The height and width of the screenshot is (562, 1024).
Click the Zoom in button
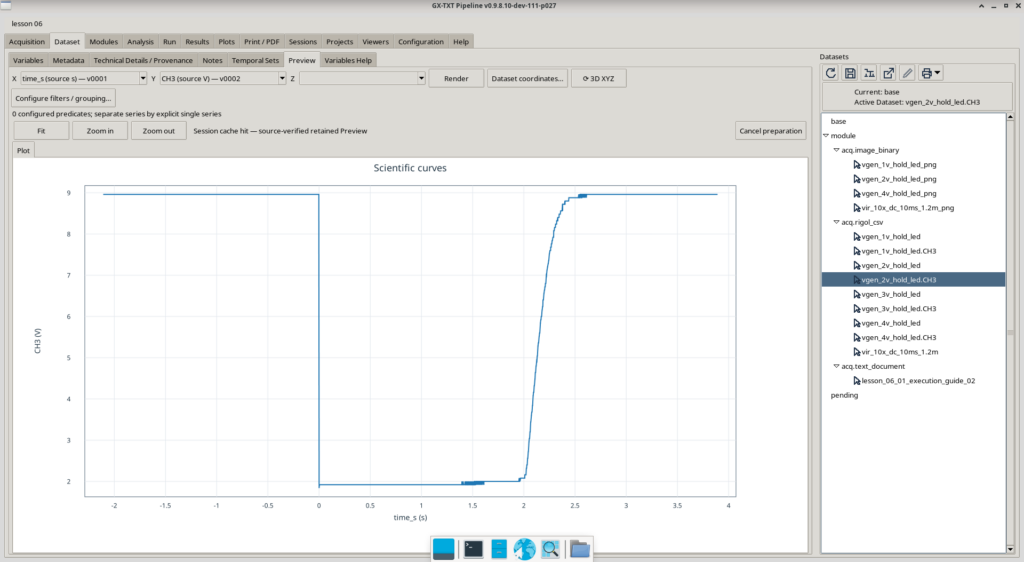[100, 131]
